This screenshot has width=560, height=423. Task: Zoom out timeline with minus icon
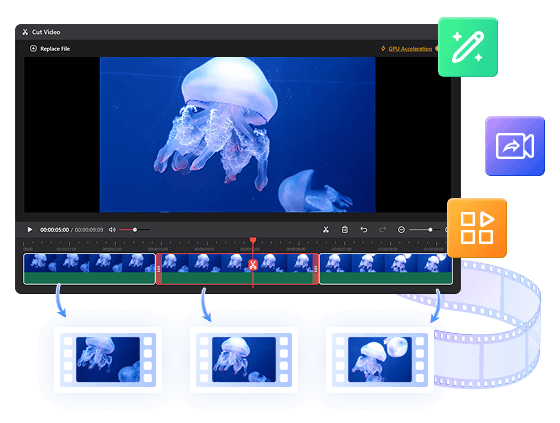point(401,229)
